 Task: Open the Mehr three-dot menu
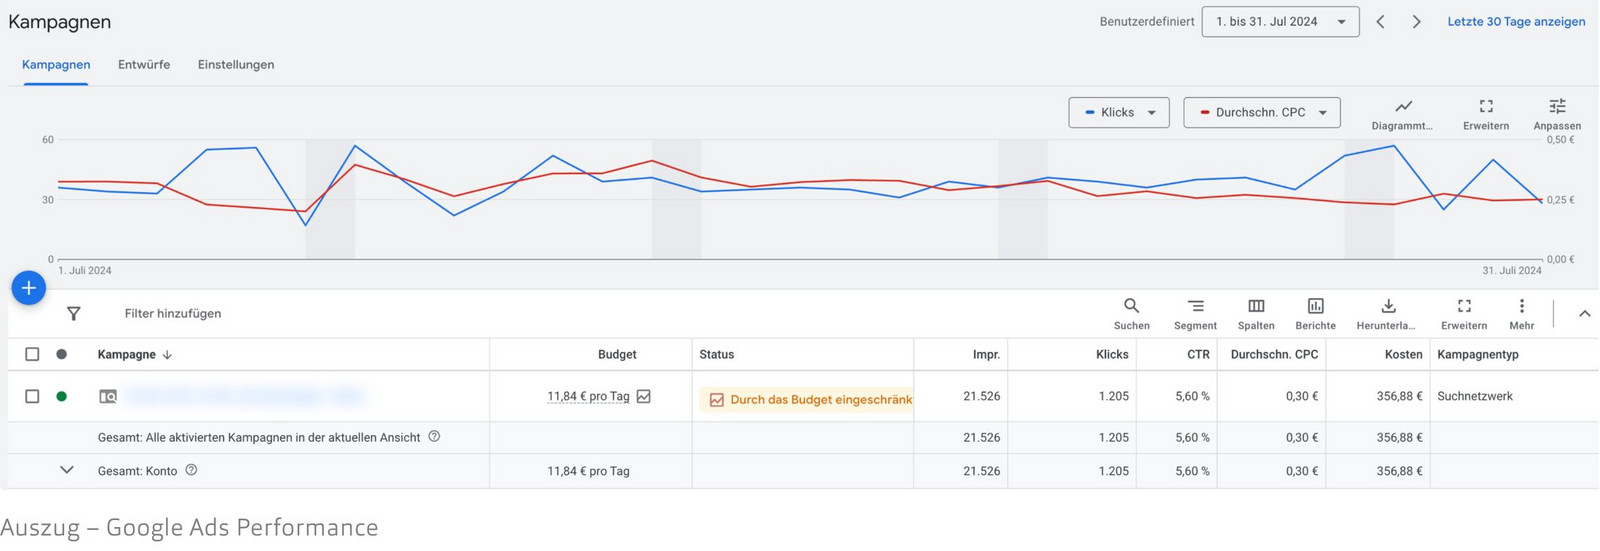[x=1521, y=306]
